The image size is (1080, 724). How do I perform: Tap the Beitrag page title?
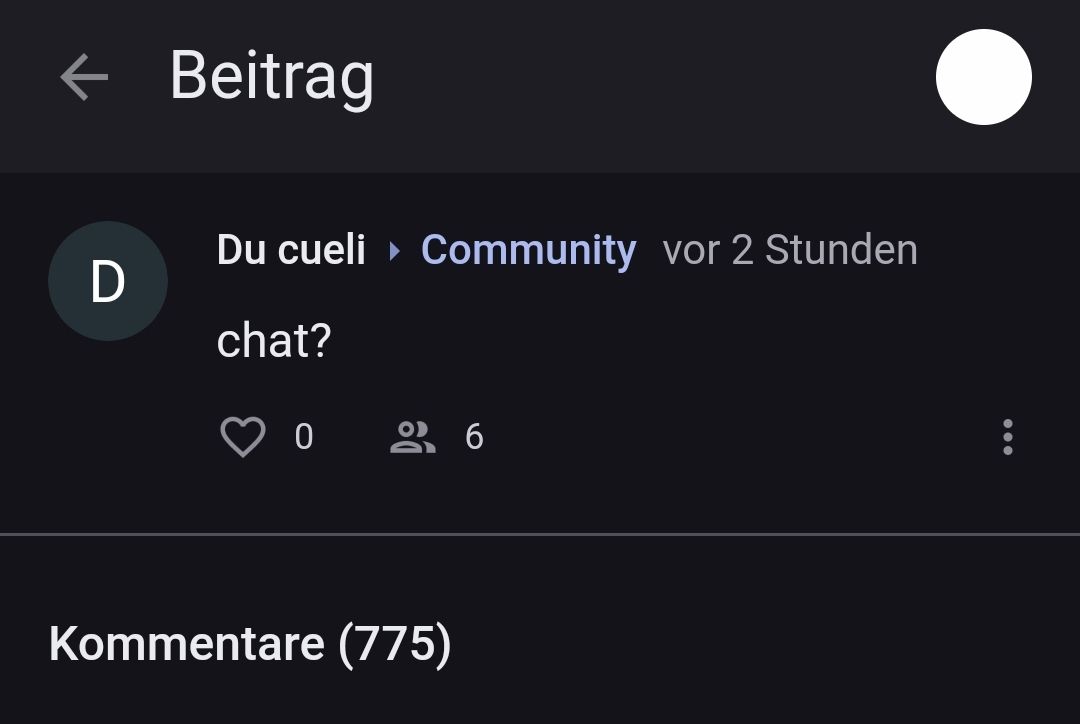tap(271, 77)
